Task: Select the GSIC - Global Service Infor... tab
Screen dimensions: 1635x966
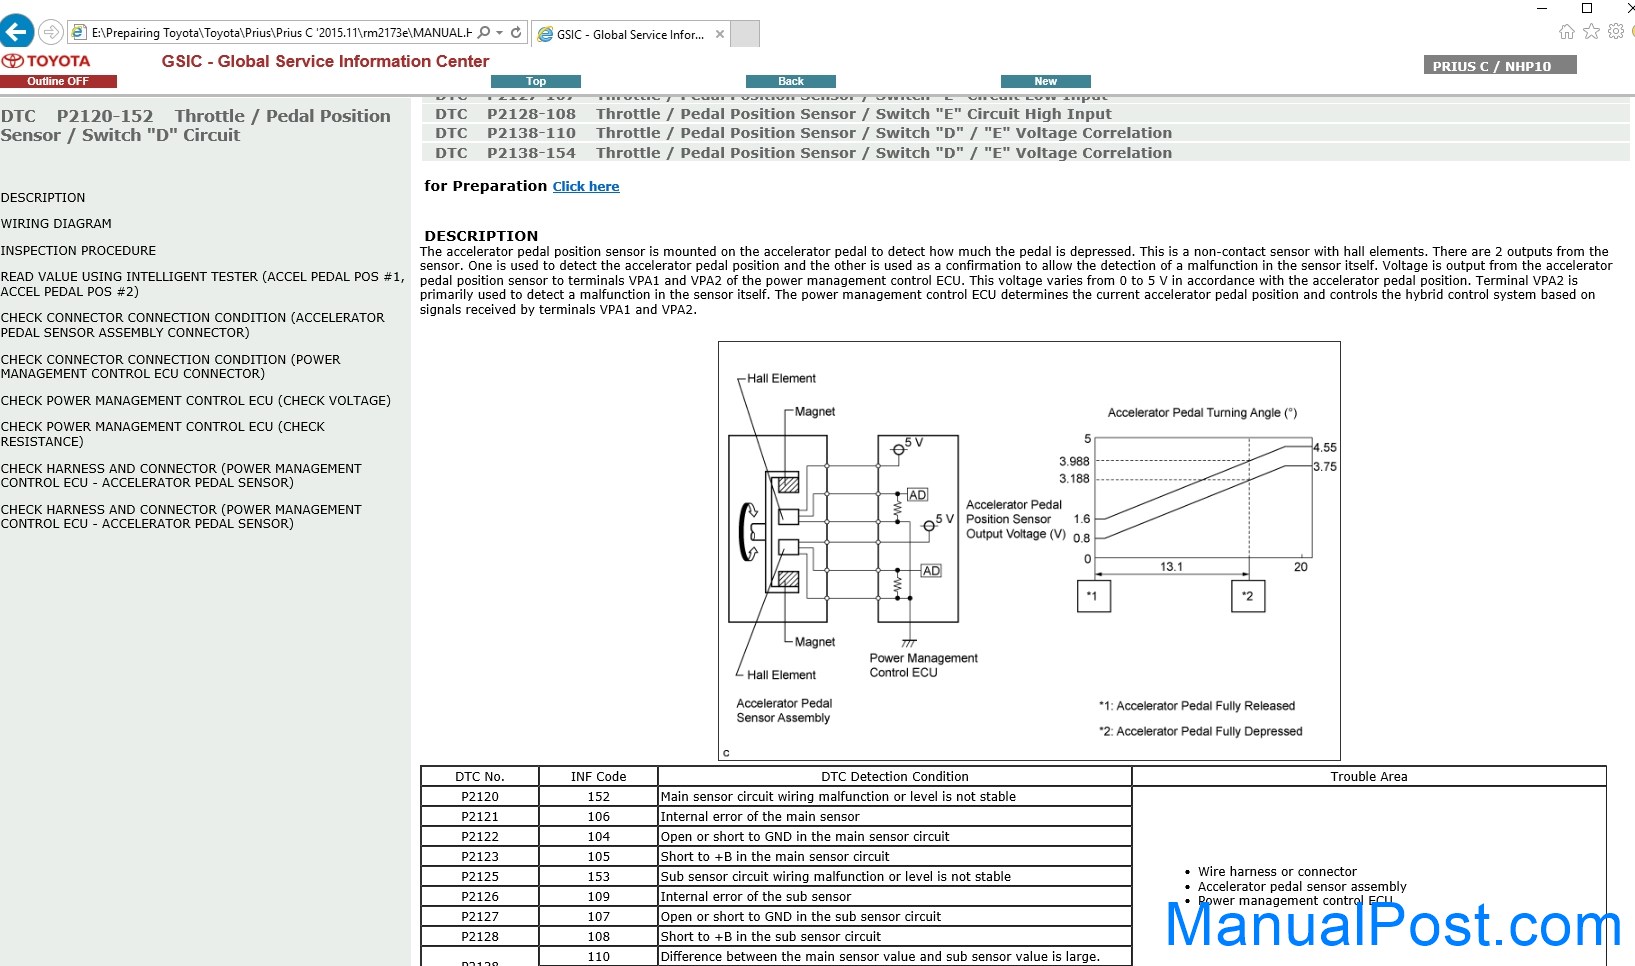Action: pyautogui.click(x=630, y=34)
